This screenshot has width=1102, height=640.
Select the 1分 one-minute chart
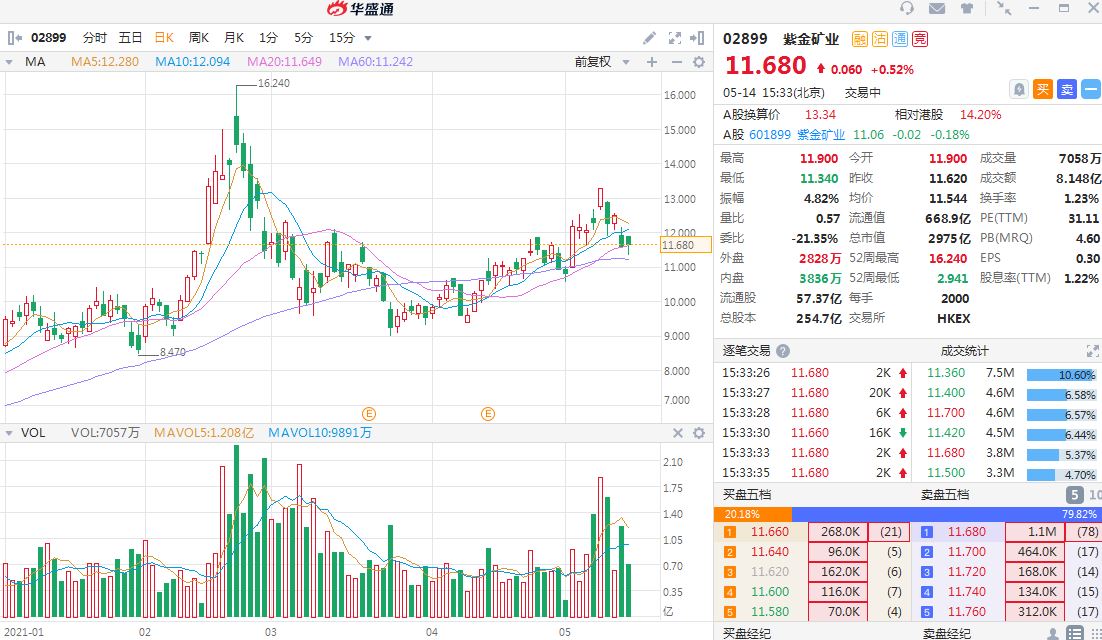coord(268,38)
